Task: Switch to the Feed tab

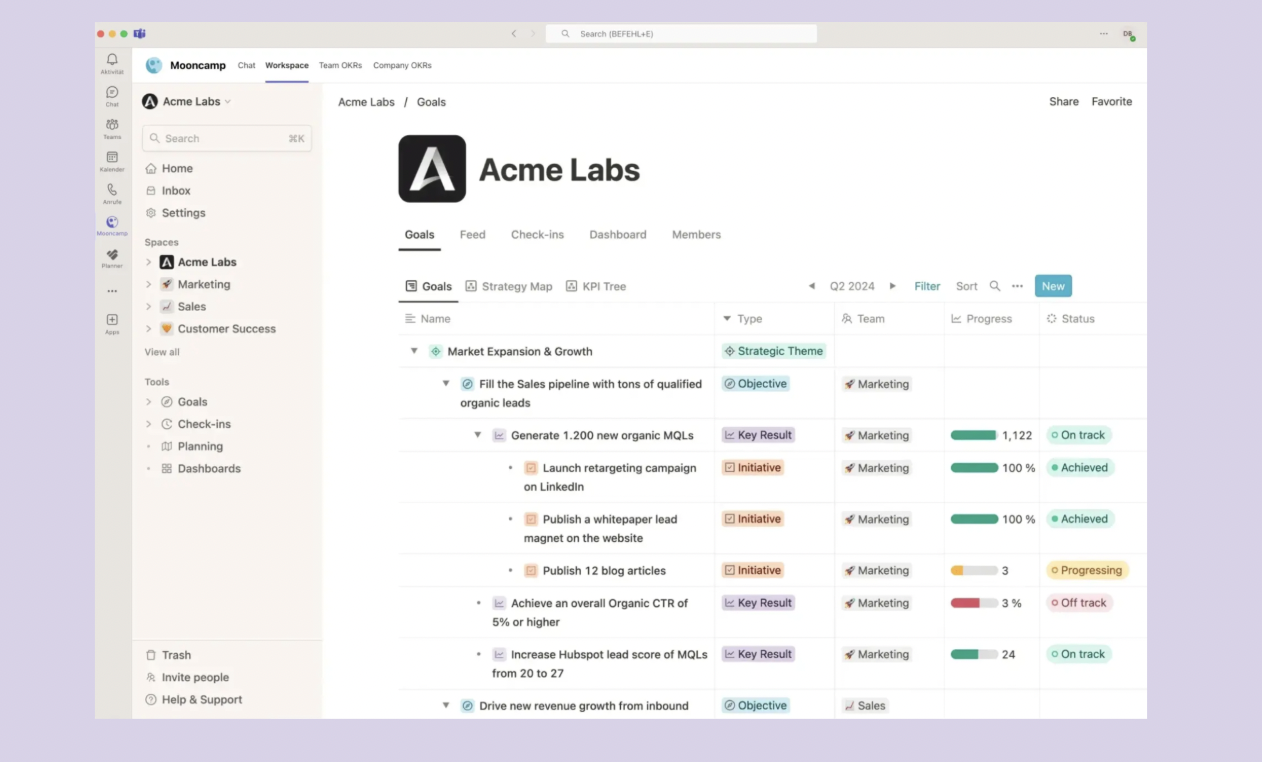Action: tap(472, 234)
